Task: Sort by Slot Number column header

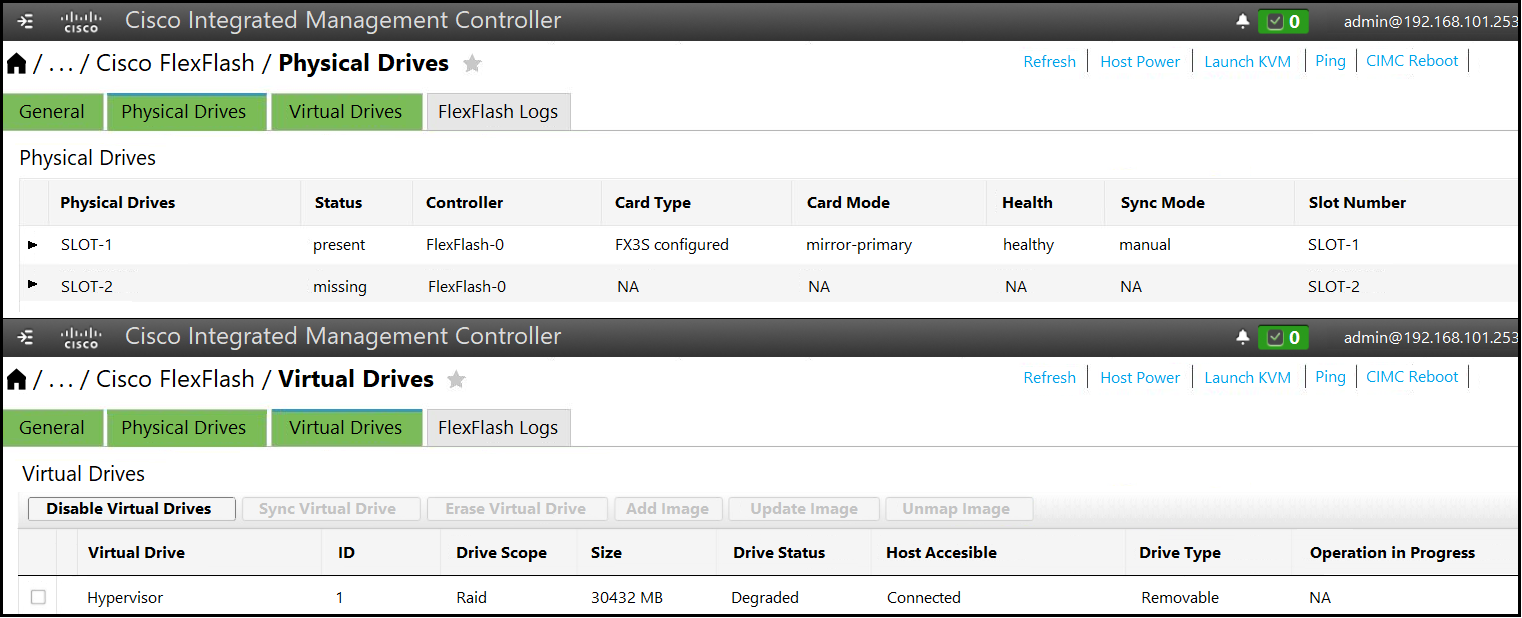Action: click(1357, 203)
